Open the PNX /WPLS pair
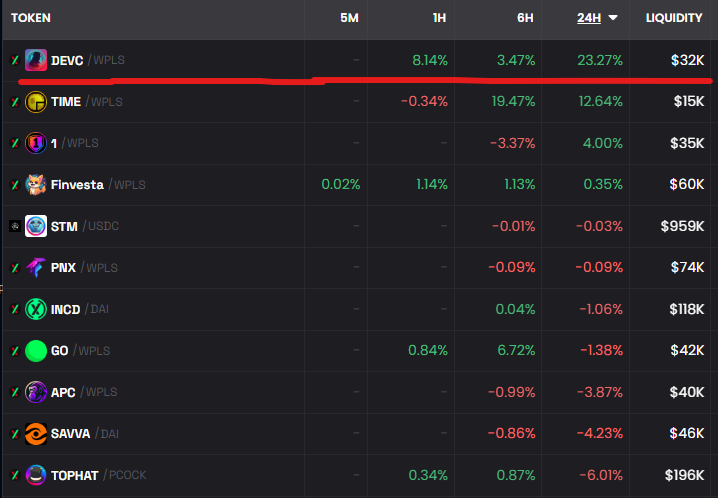Image resolution: width=718 pixels, height=498 pixels. click(x=84, y=267)
